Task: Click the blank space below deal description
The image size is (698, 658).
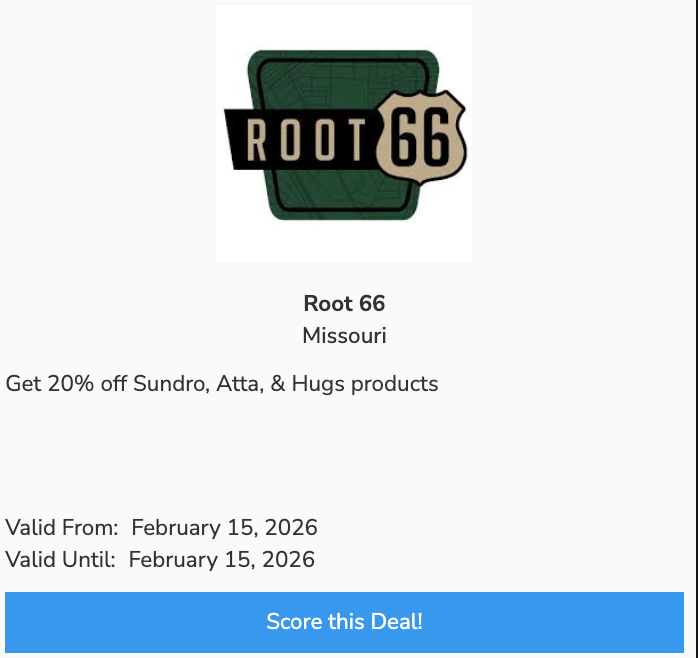Action: click(x=344, y=450)
